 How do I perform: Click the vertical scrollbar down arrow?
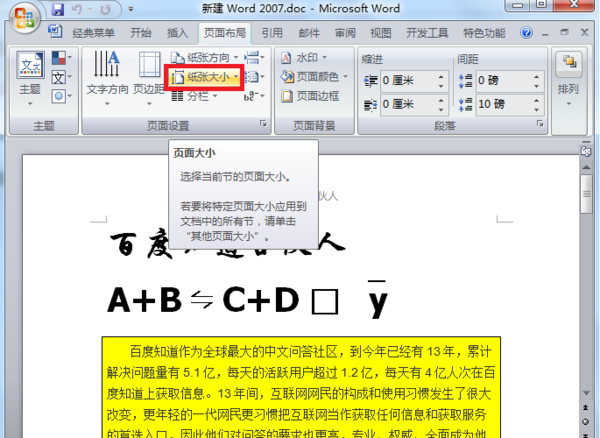[x=586, y=393]
